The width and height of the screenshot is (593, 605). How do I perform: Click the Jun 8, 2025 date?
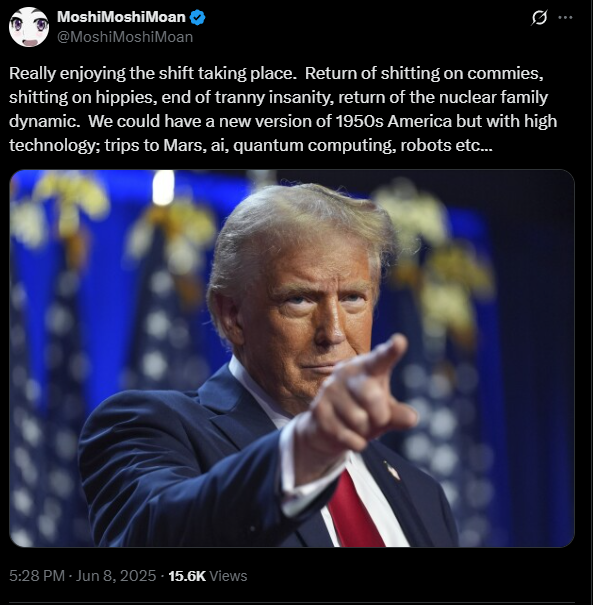(x=116, y=576)
